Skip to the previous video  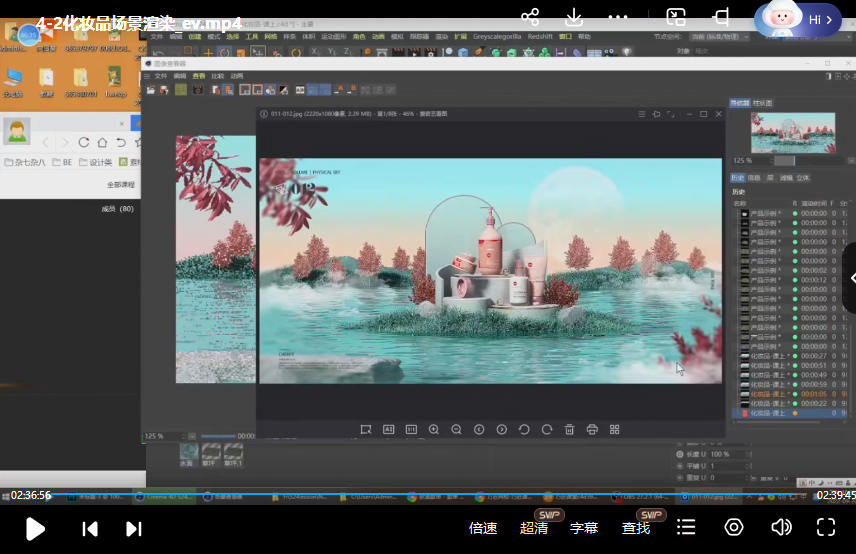tap(90, 529)
